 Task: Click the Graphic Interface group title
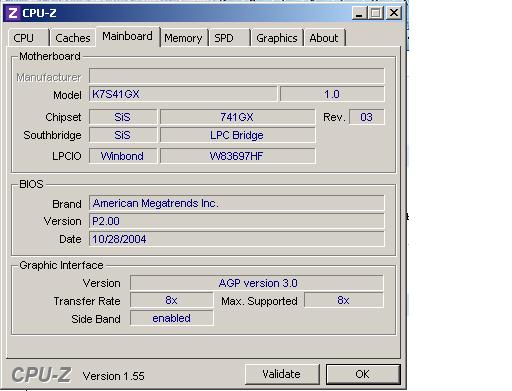(x=61, y=265)
